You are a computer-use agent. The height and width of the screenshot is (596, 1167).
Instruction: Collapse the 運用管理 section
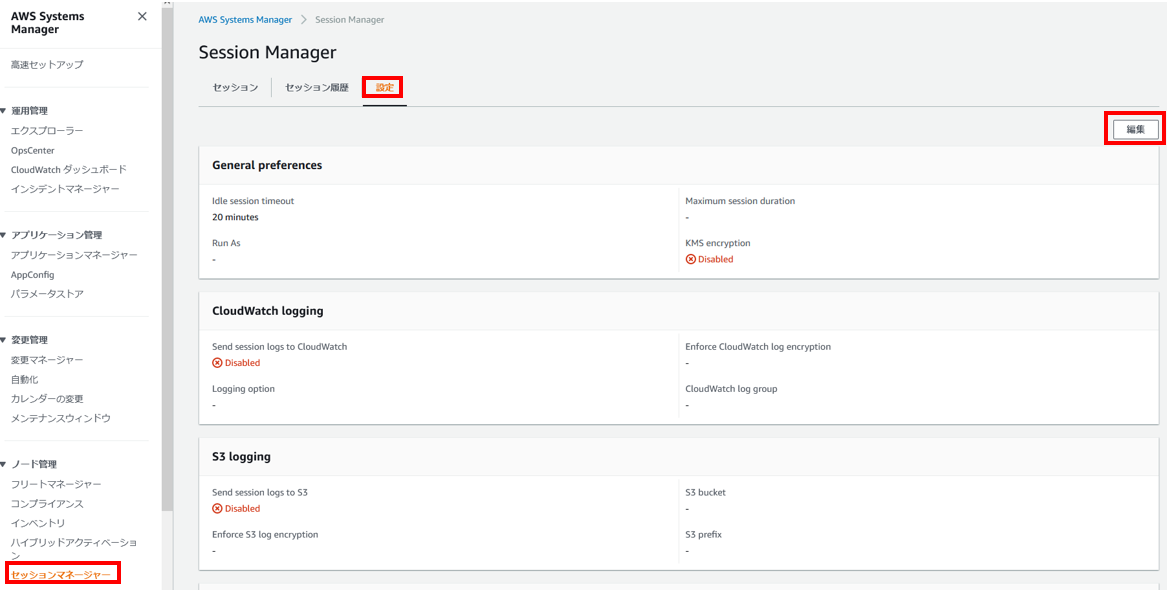coord(4,111)
